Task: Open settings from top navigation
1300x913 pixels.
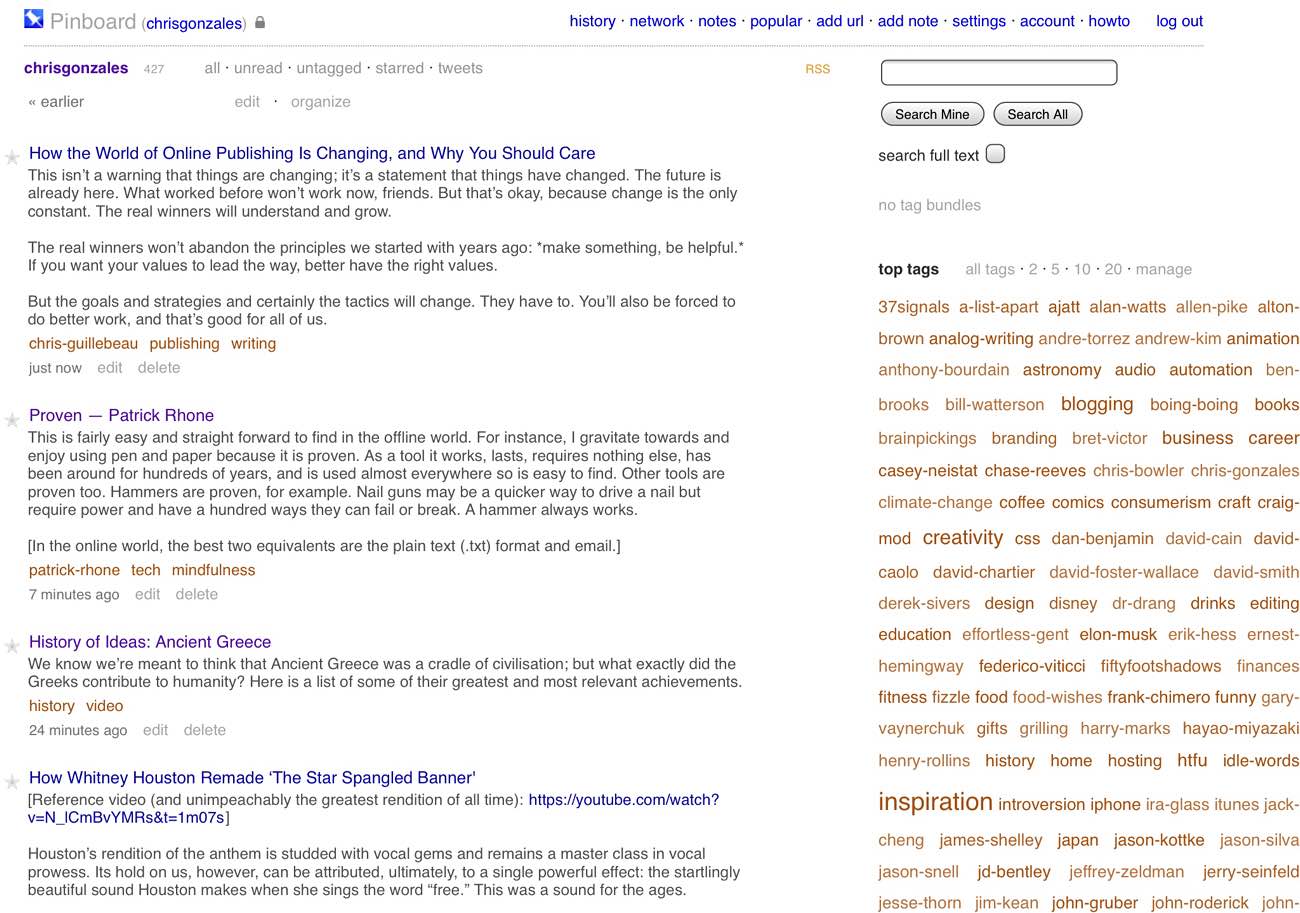Action: click(979, 21)
